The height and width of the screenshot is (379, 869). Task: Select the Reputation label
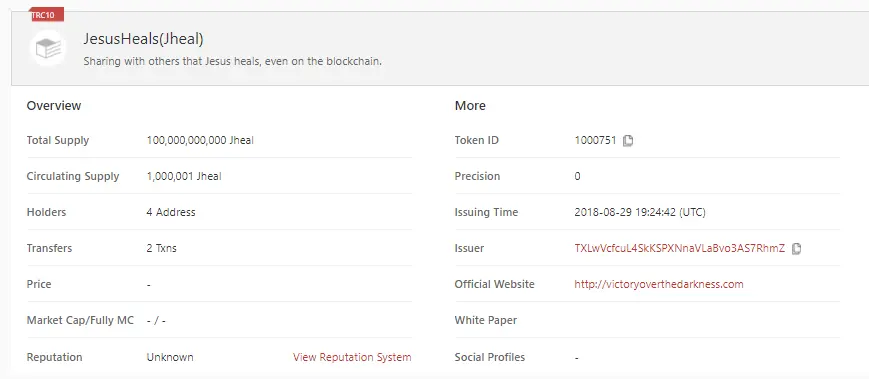54,357
